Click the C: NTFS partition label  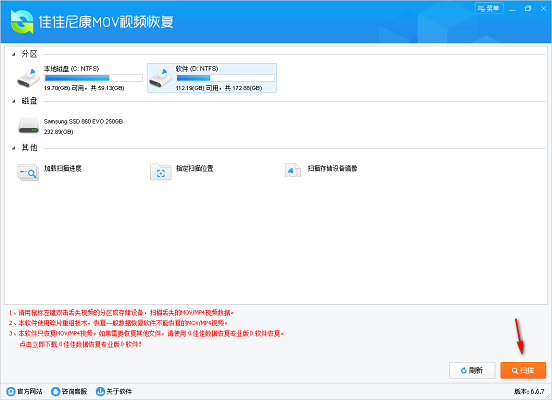(71, 69)
